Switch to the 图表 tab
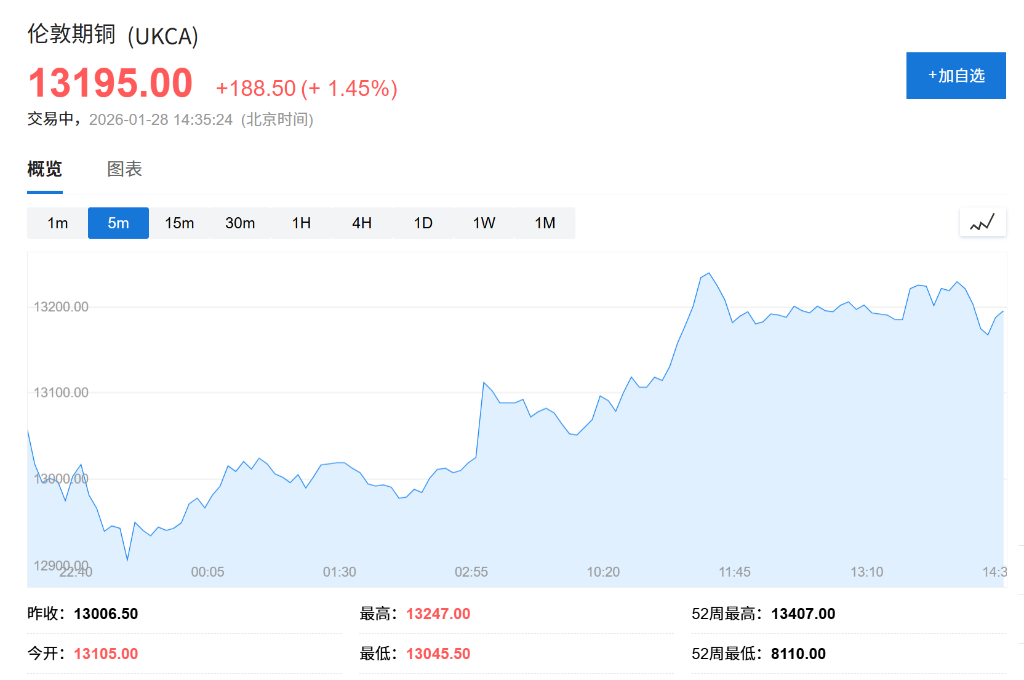The width and height of the screenshot is (1024, 680). 126,168
